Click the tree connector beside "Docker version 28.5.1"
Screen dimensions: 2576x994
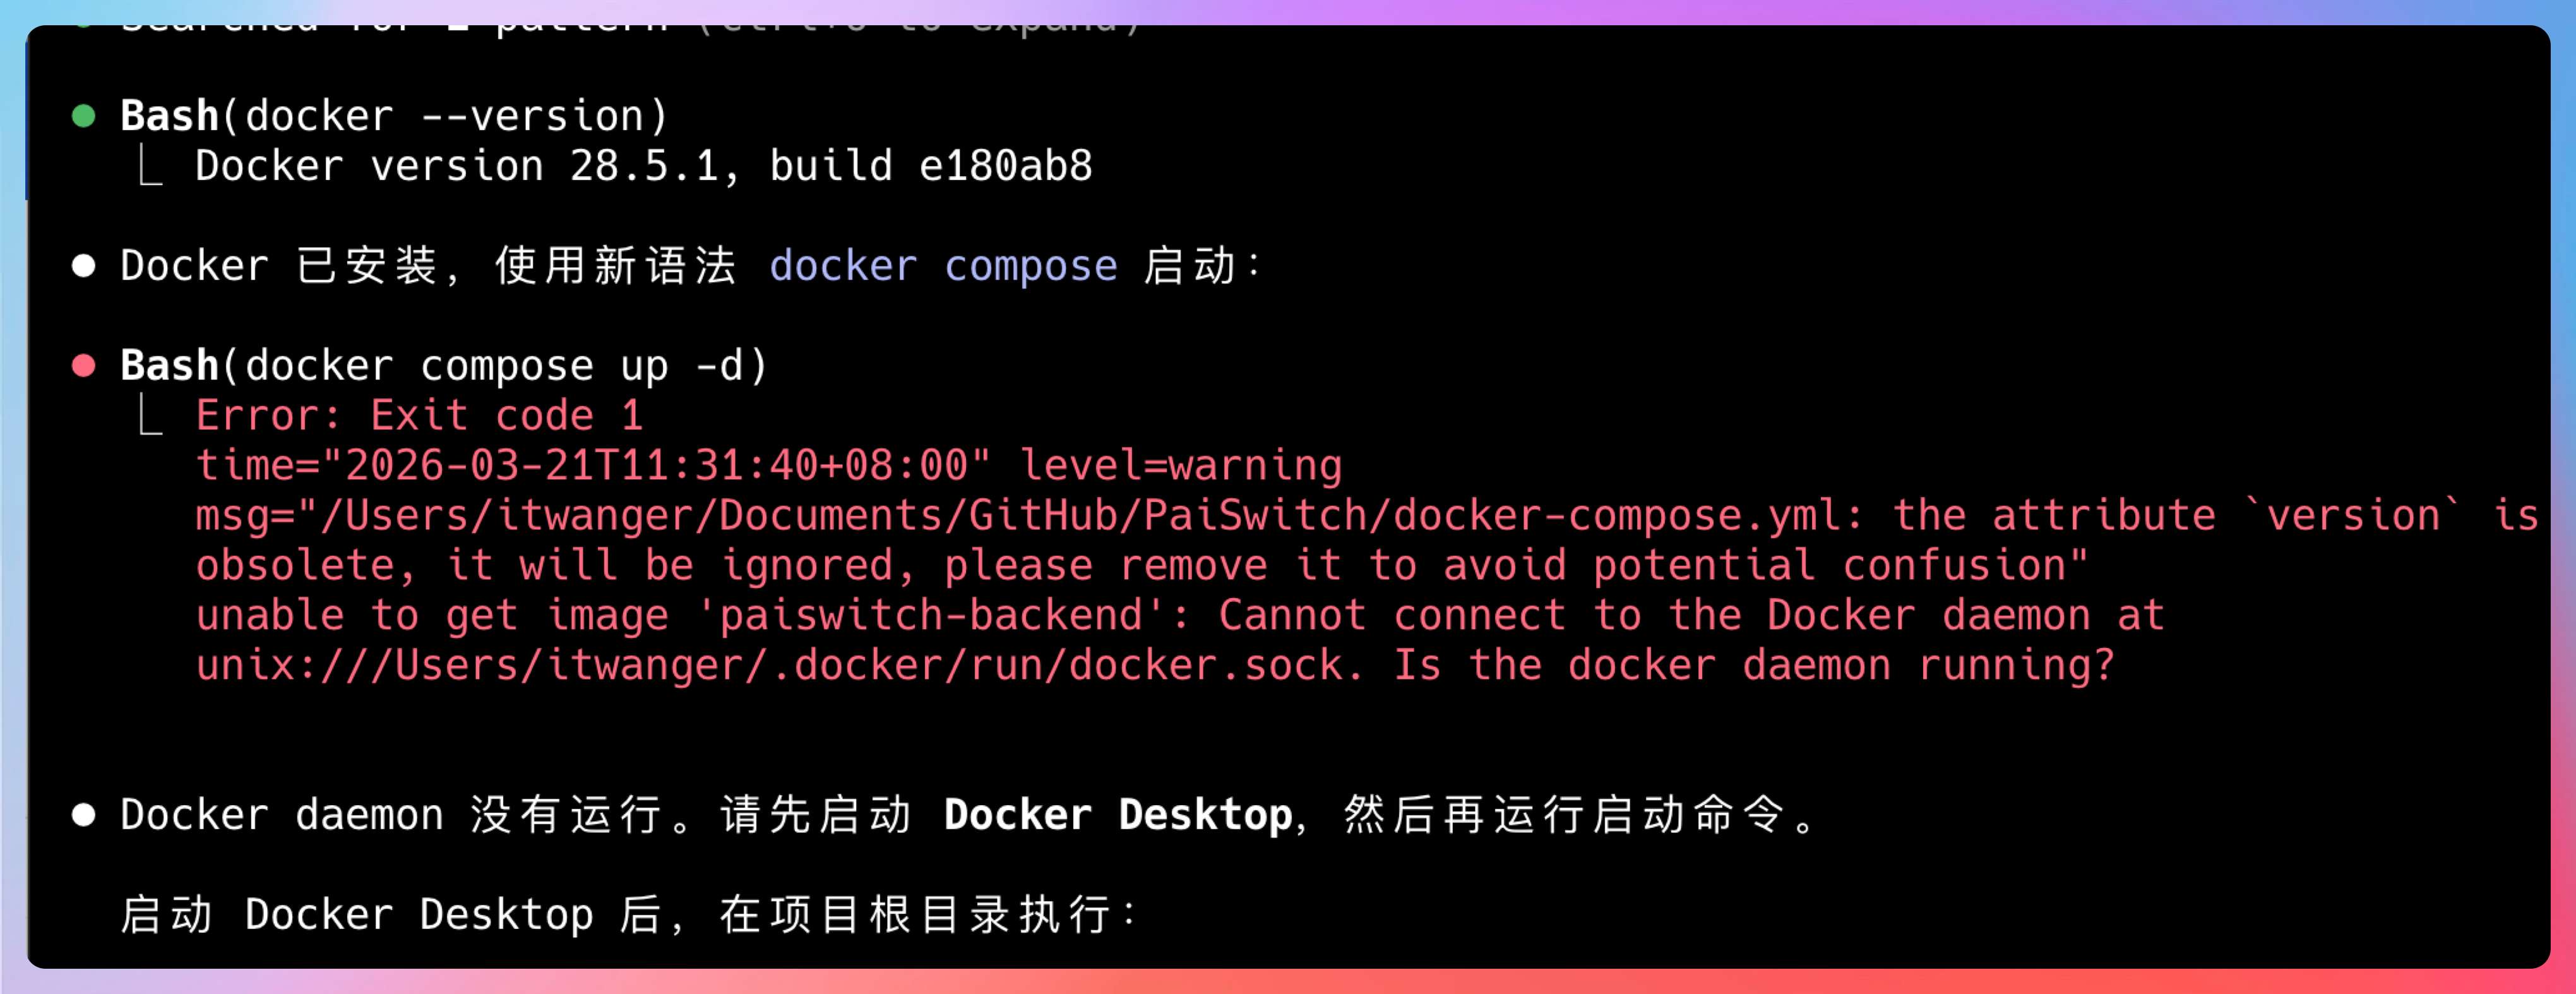[x=150, y=166]
